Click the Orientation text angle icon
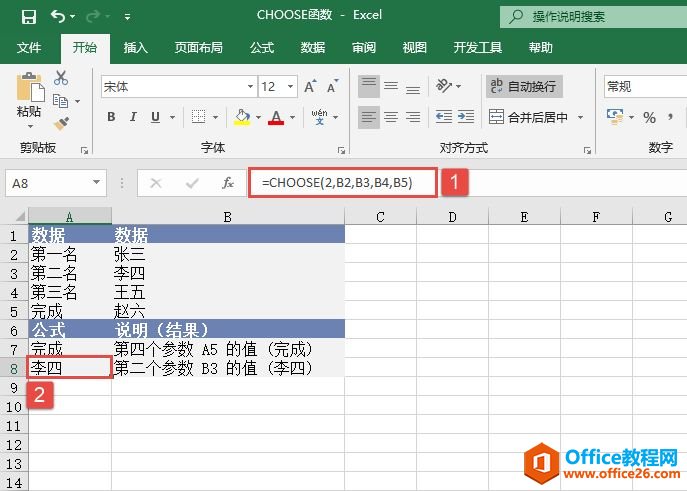687x491 pixels. click(444, 85)
